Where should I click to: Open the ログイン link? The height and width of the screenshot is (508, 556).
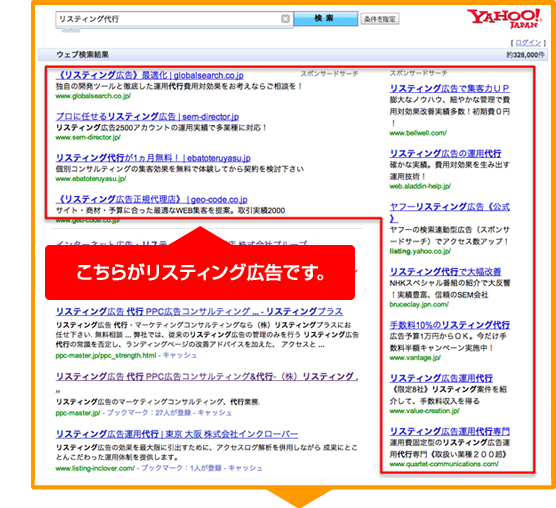coord(528,43)
